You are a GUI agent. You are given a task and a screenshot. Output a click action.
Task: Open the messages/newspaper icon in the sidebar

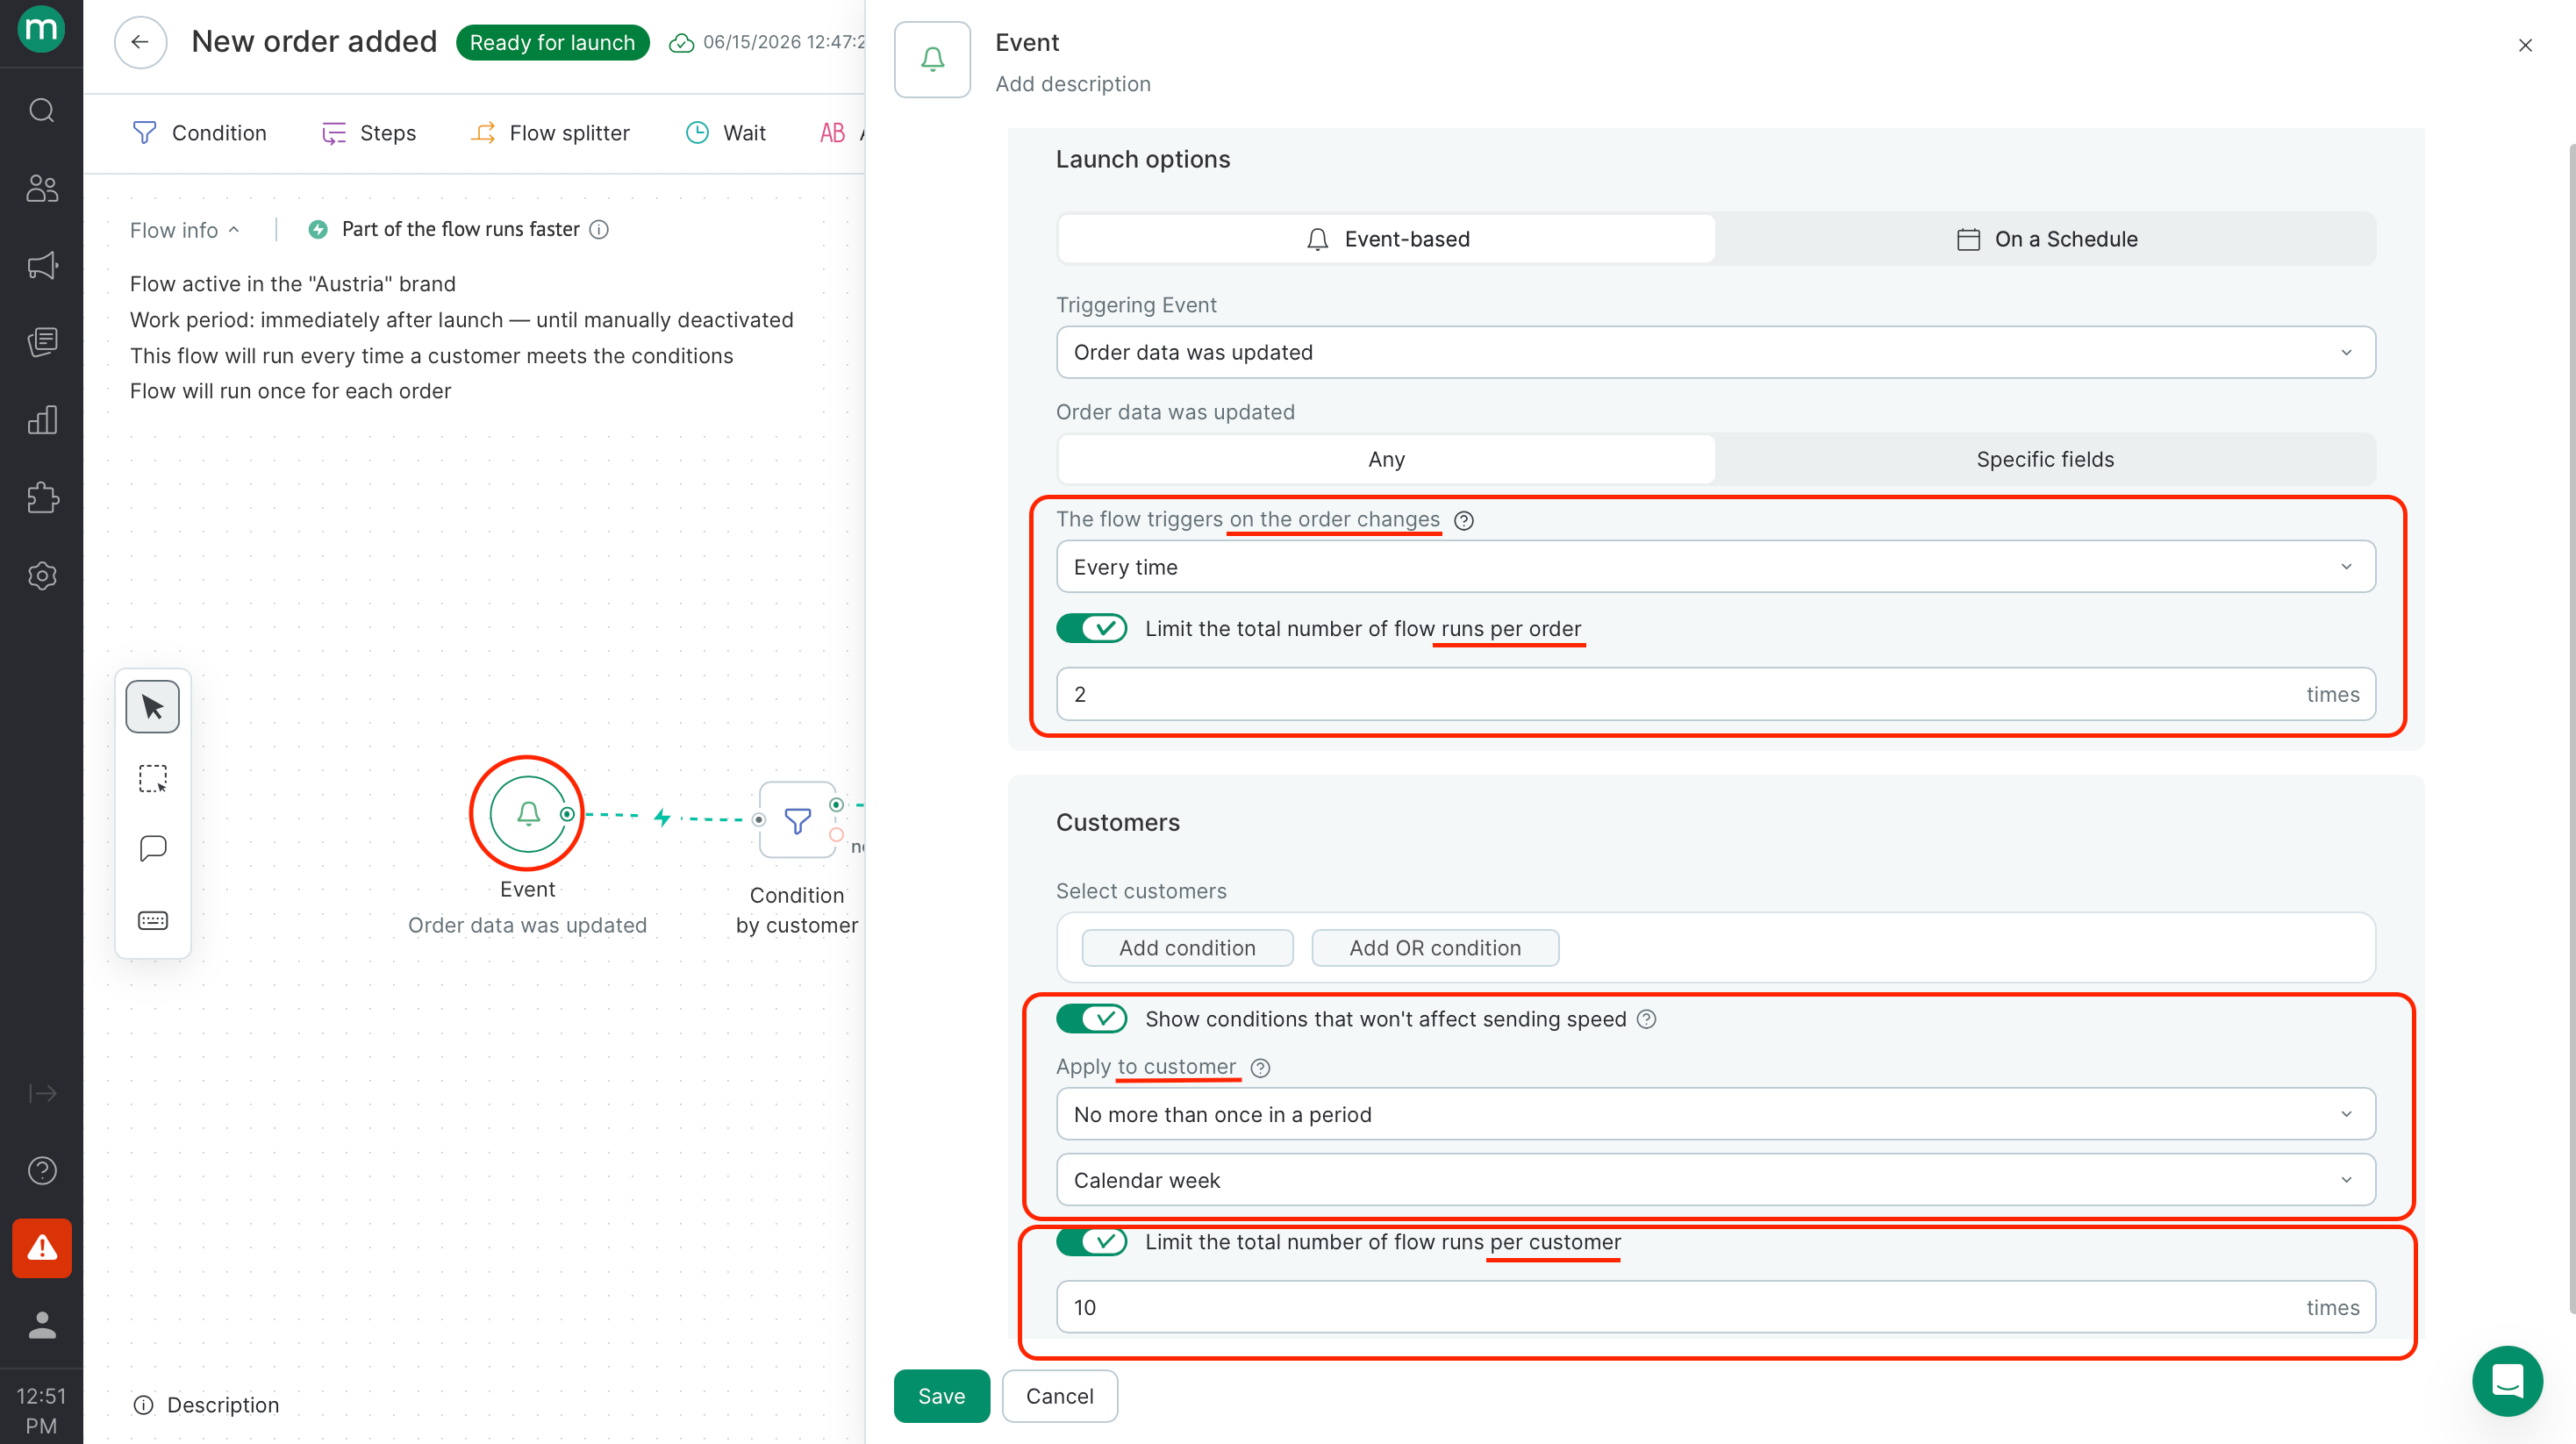click(41, 342)
